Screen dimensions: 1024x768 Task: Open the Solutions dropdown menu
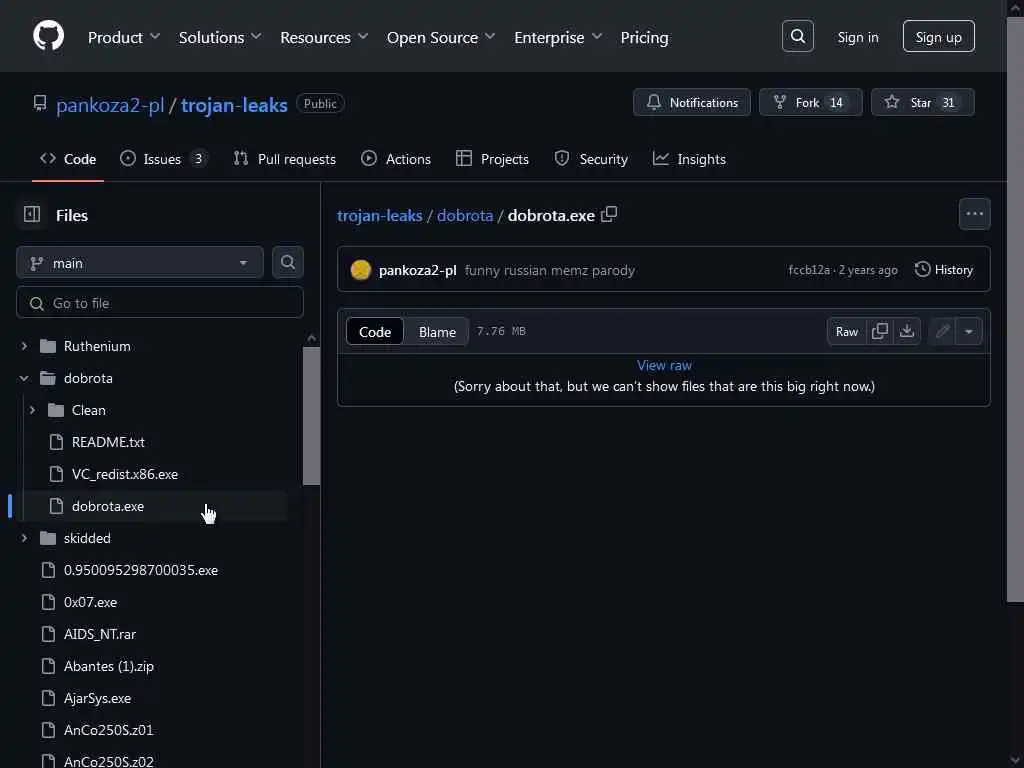pos(219,37)
